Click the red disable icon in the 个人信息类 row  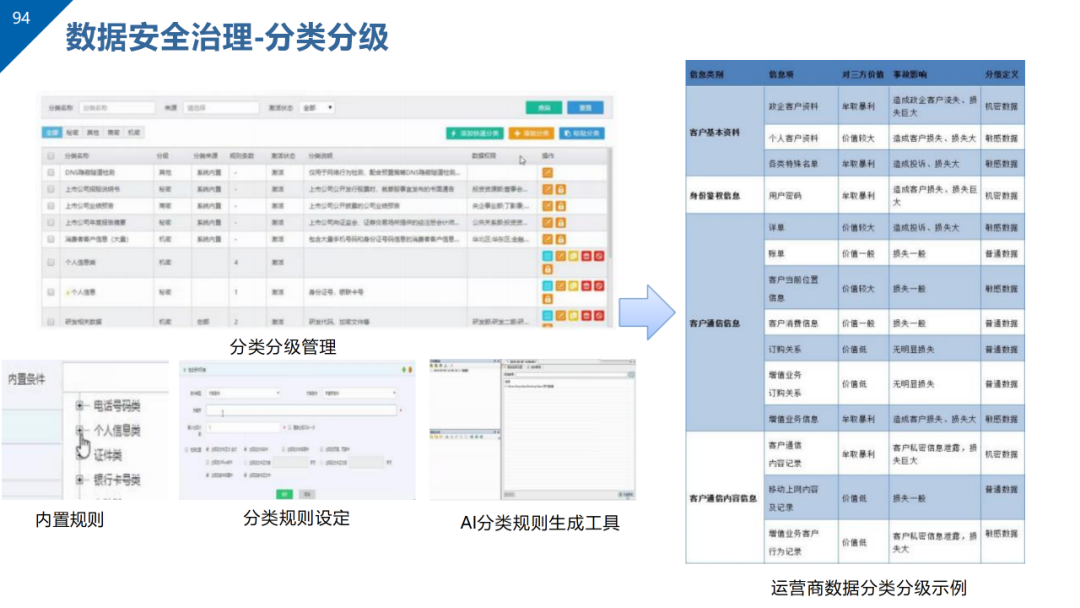599,256
